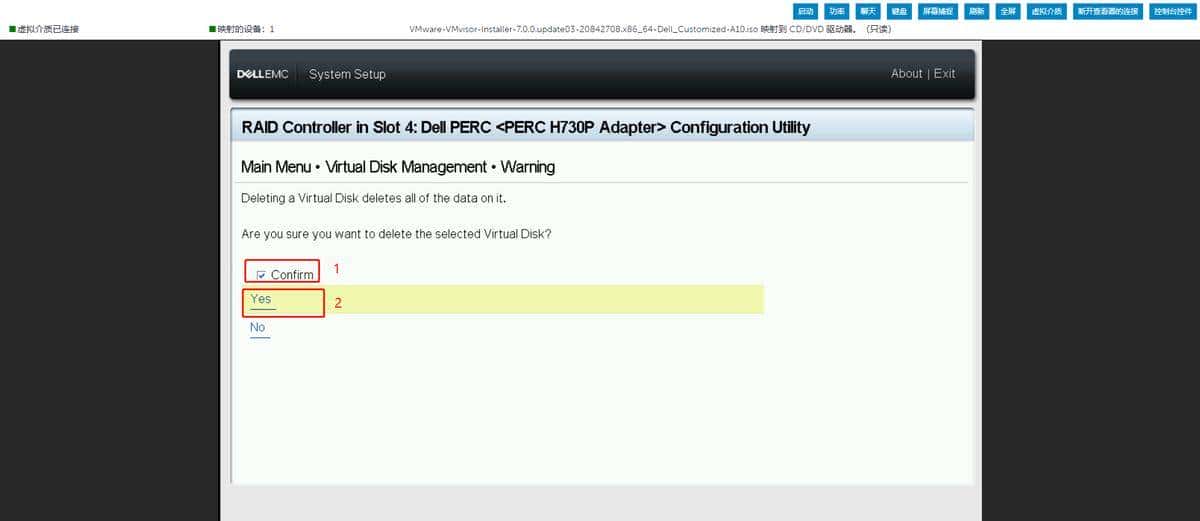Open the 键盘 (Keyboard) button
This screenshot has width=1200, height=521.
[x=899, y=11]
